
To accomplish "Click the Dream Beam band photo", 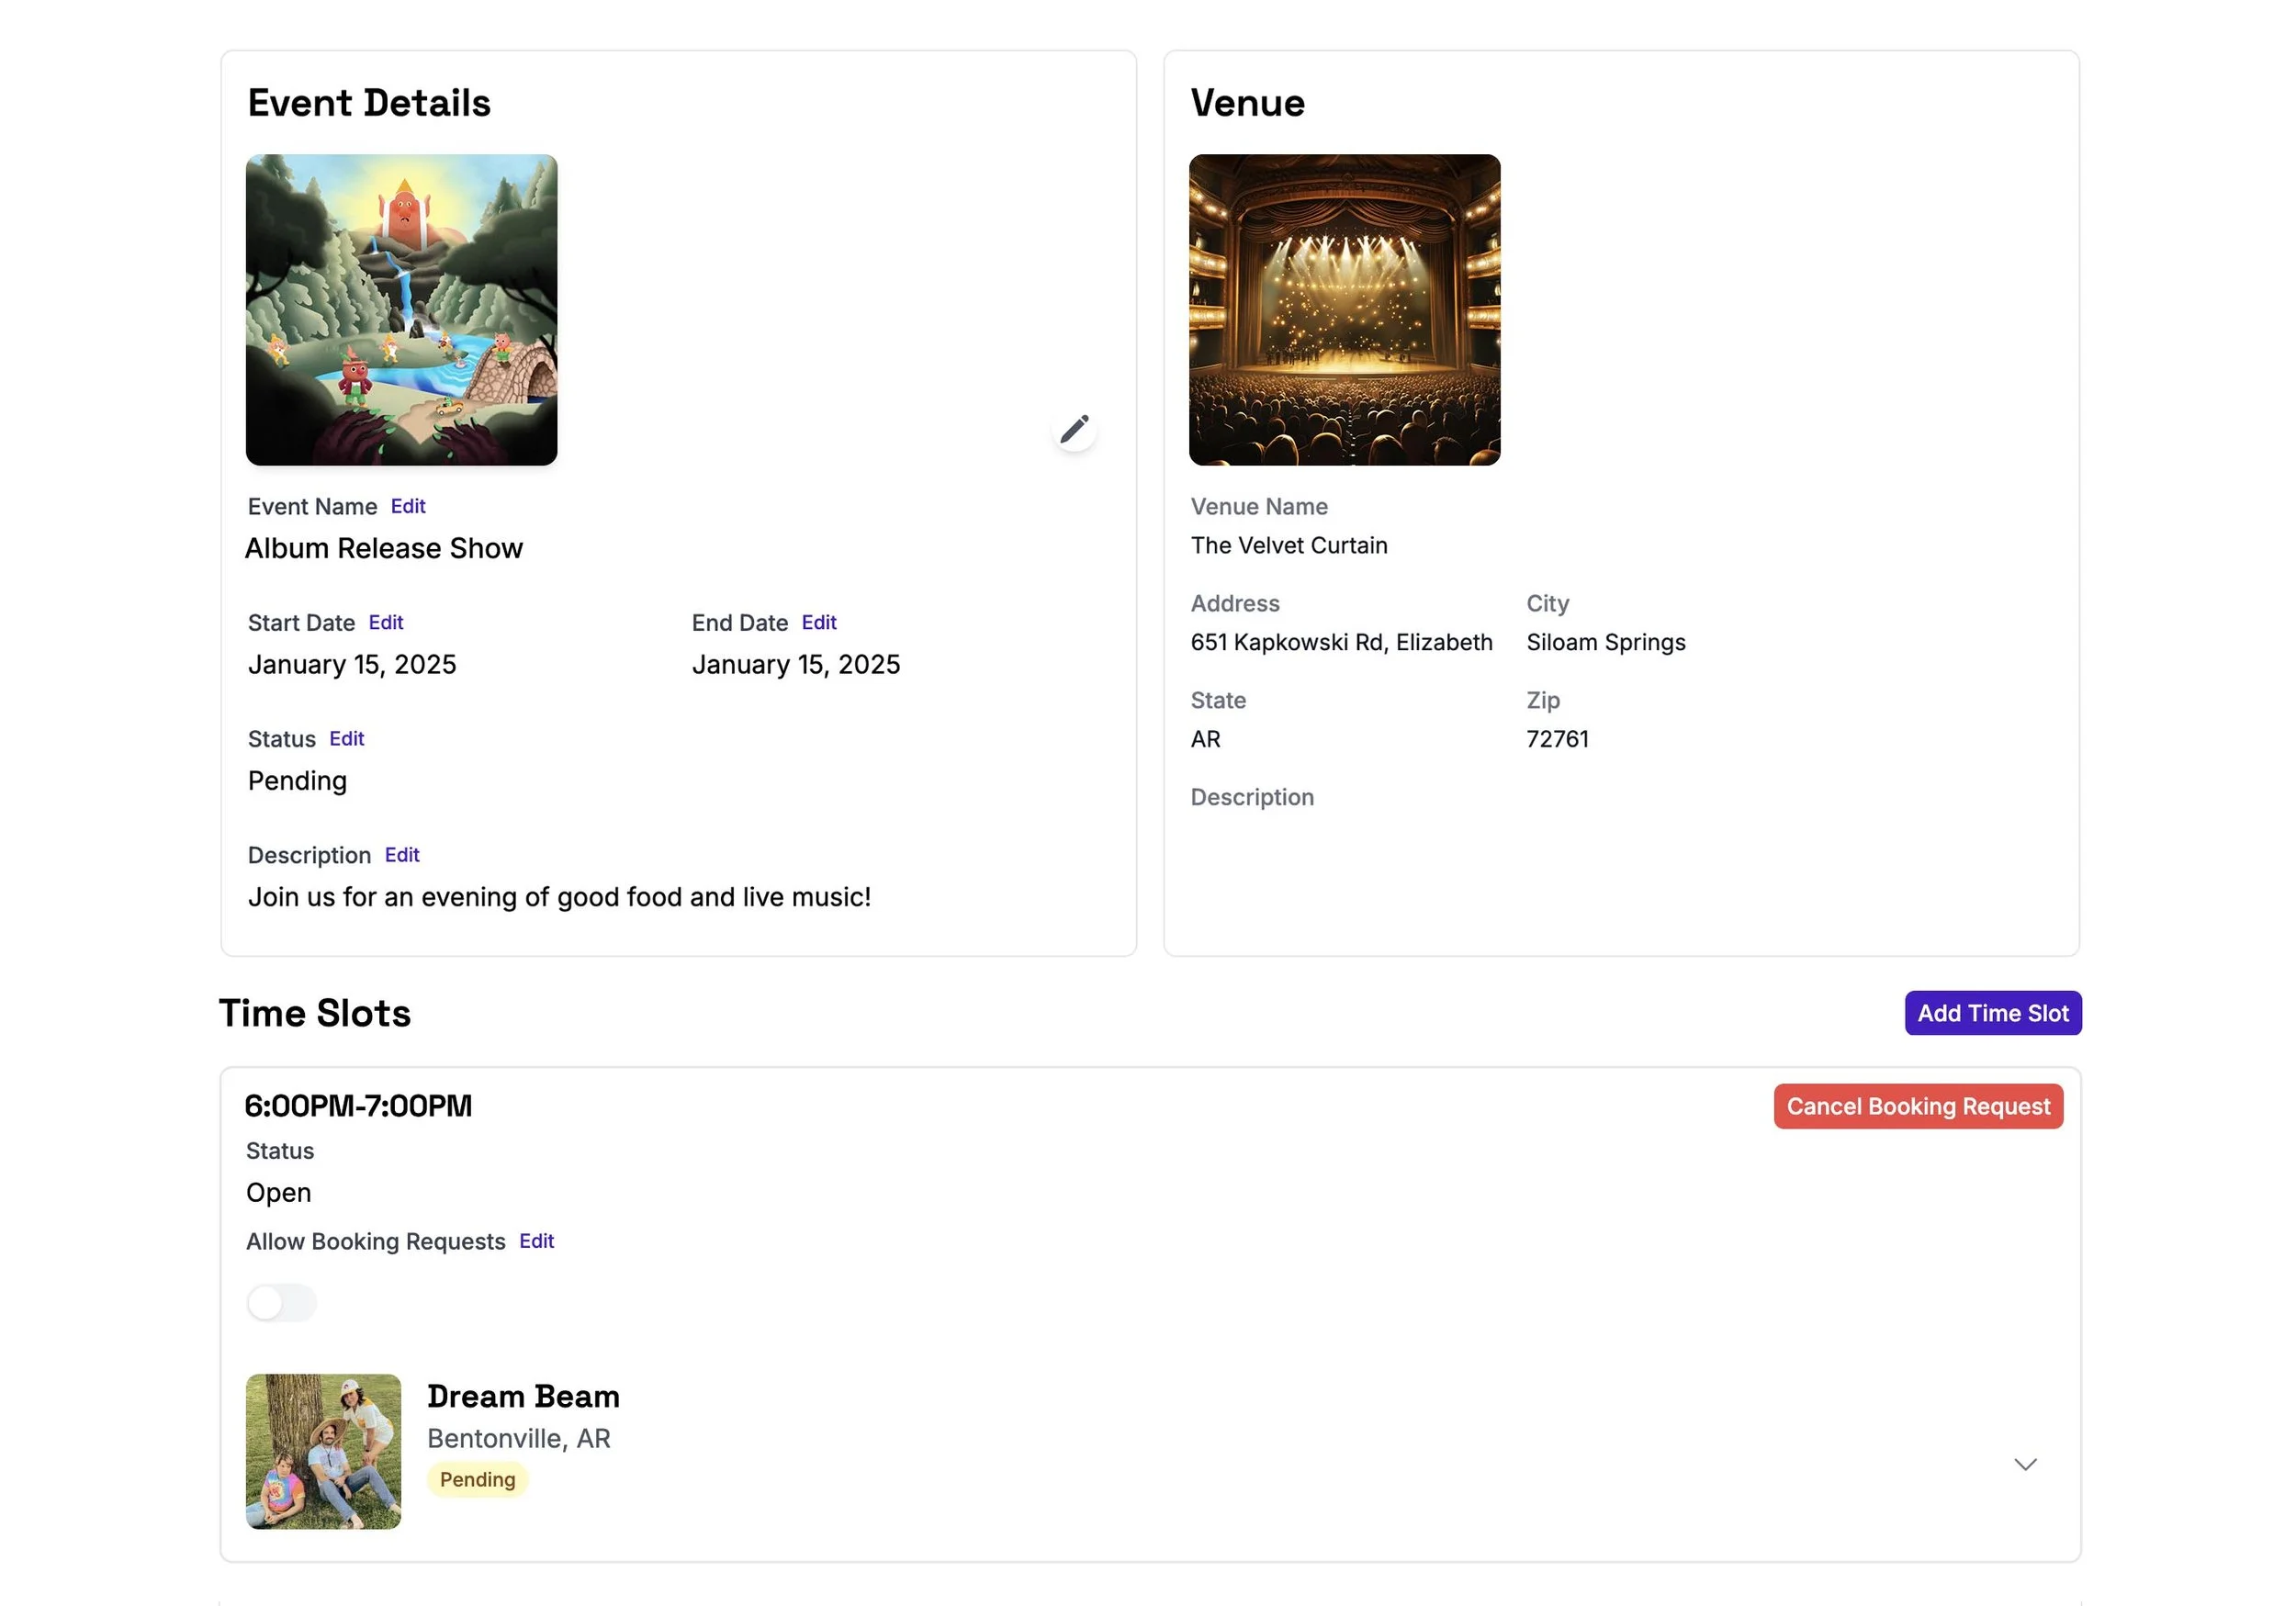I will click(323, 1450).
